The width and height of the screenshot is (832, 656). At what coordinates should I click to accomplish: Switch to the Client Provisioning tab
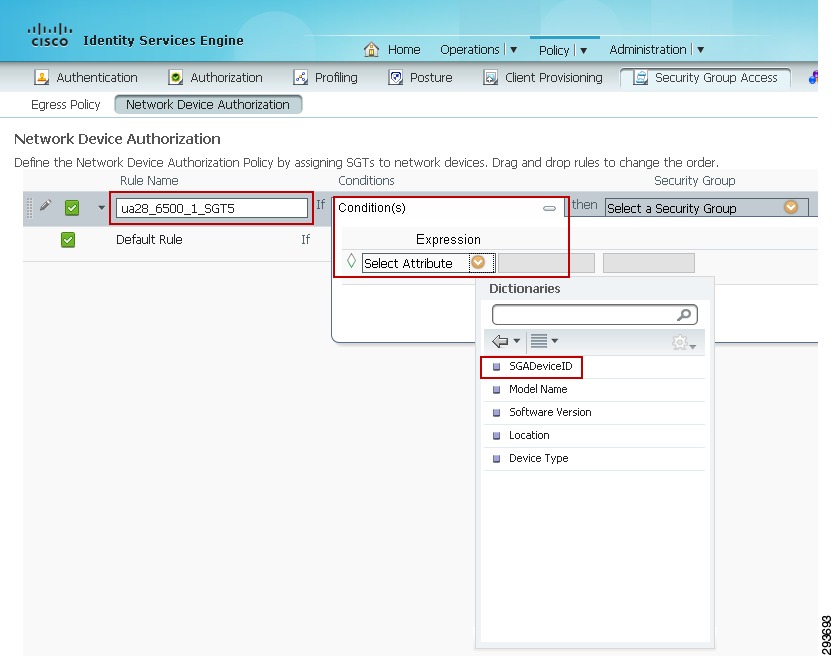(553, 77)
